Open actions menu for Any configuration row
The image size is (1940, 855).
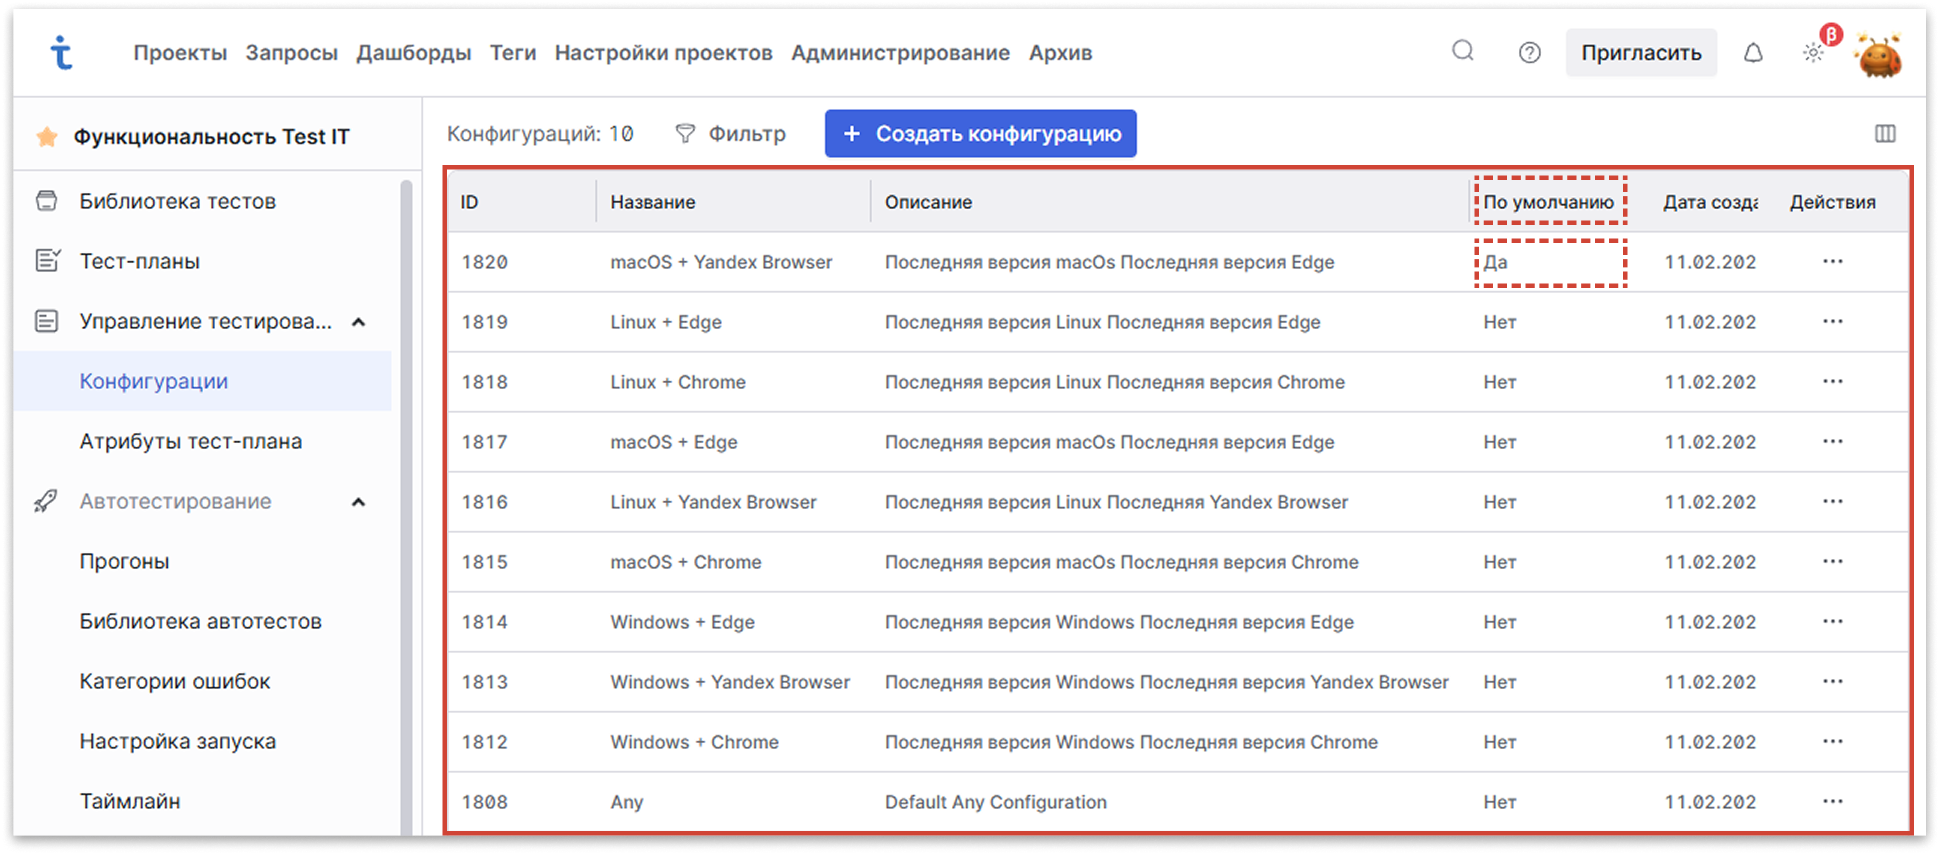pyautogui.click(x=1832, y=801)
